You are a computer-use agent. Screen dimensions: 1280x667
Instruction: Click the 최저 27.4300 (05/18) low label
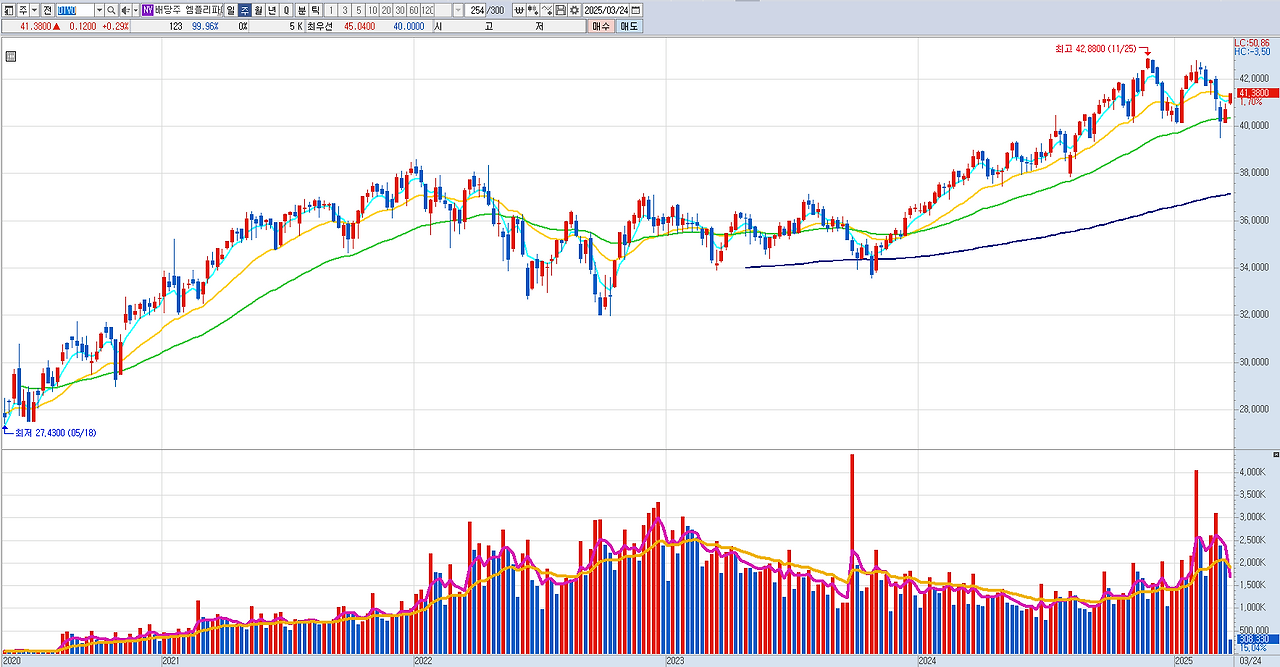56,432
